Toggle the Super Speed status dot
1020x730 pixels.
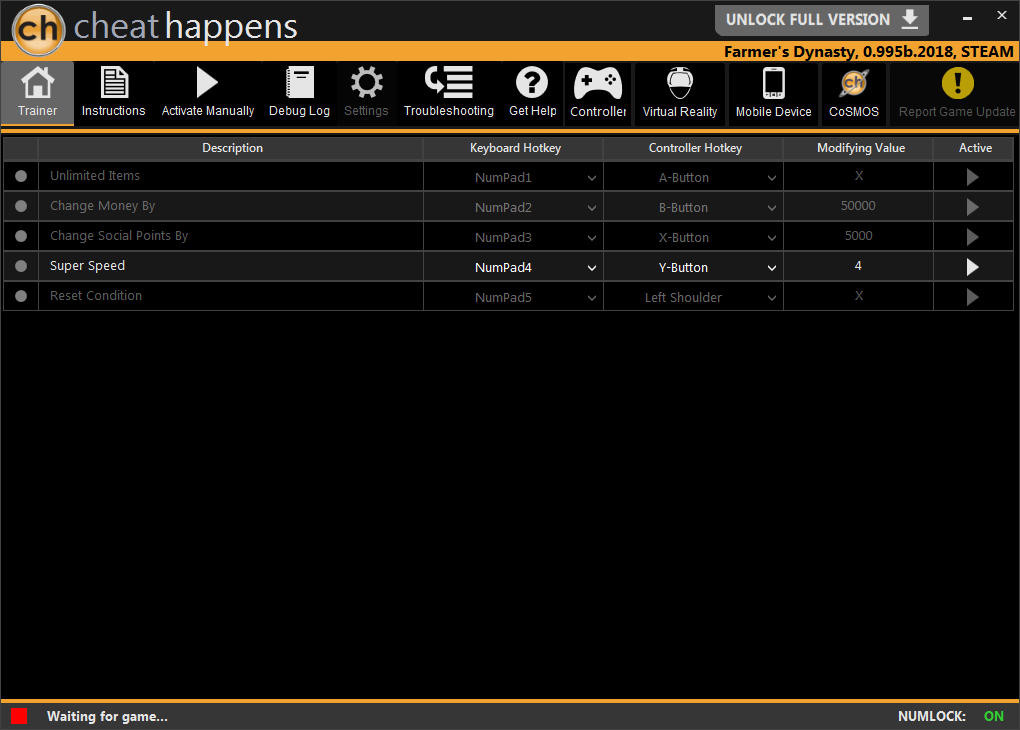21,266
